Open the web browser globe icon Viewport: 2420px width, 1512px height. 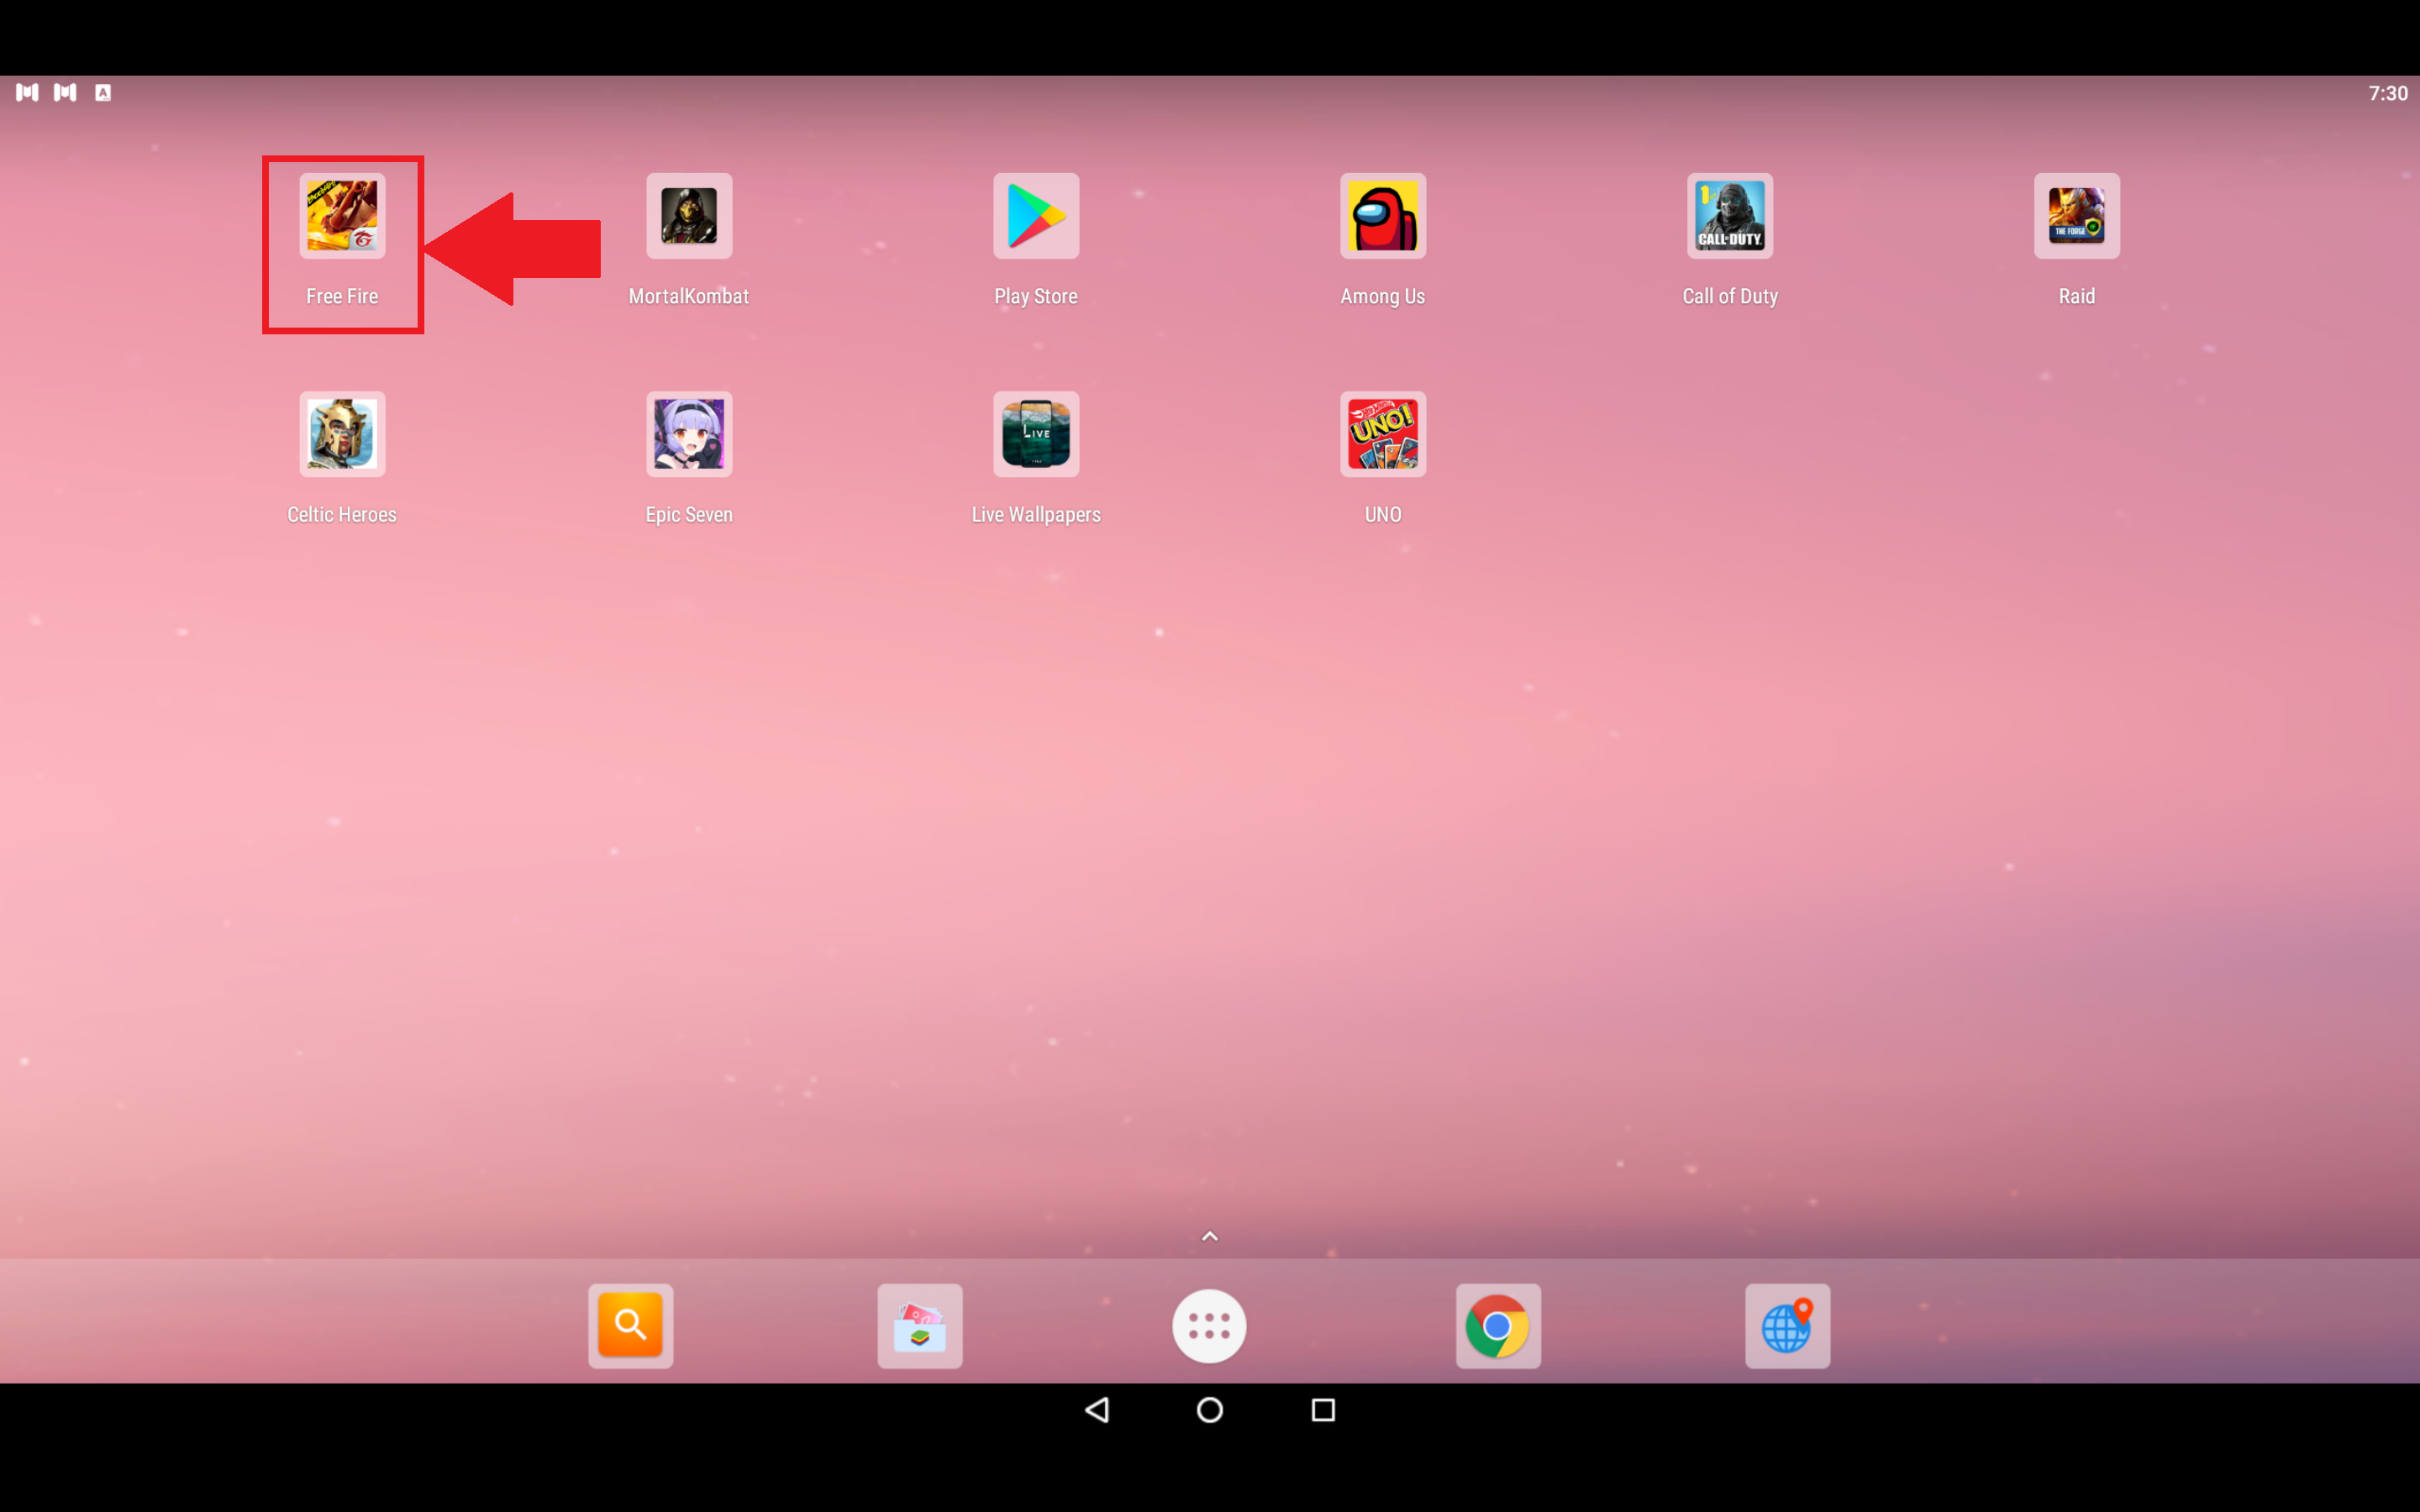coord(1786,1326)
